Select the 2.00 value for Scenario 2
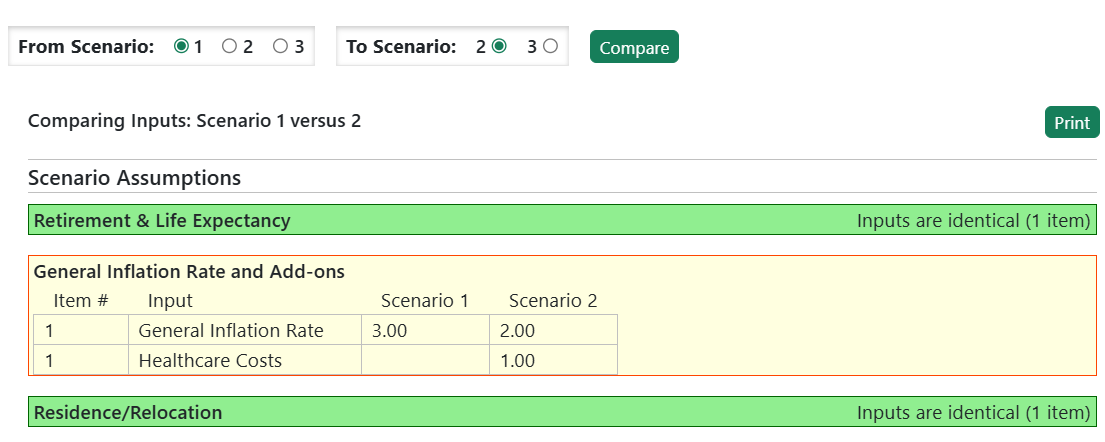This screenshot has width=1105, height=442. point(517,330)
